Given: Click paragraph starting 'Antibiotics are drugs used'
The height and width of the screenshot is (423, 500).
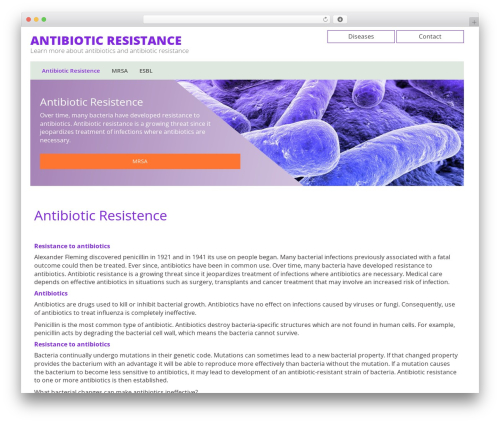Looking at the screenshot, I should pyautogui.click(x=244, y=308).
